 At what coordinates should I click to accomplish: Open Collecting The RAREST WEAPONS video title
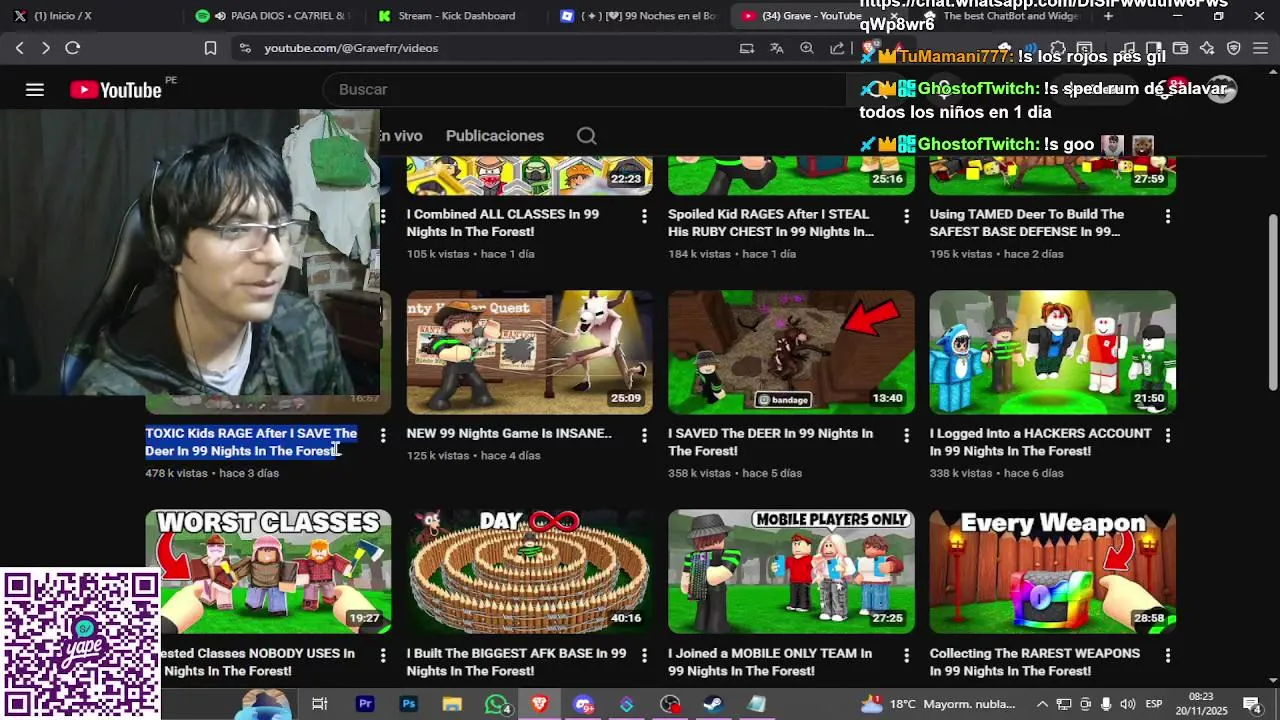pos(1035,662)
